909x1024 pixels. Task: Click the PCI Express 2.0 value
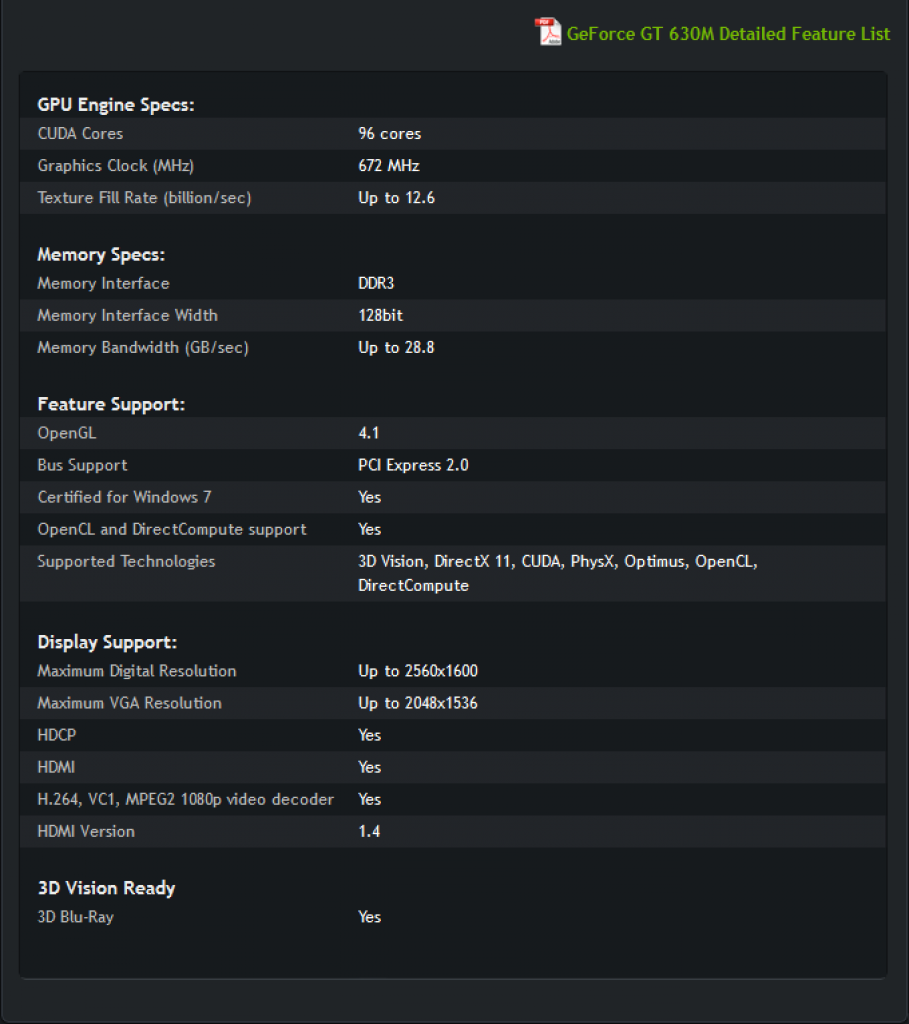click(413, 465)
